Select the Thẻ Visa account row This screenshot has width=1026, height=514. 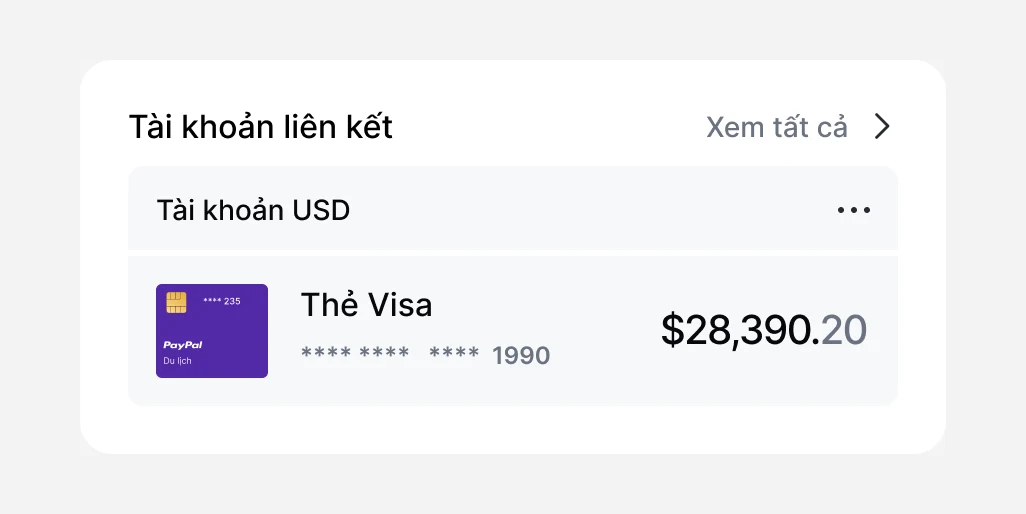click(x=513, y=331)
